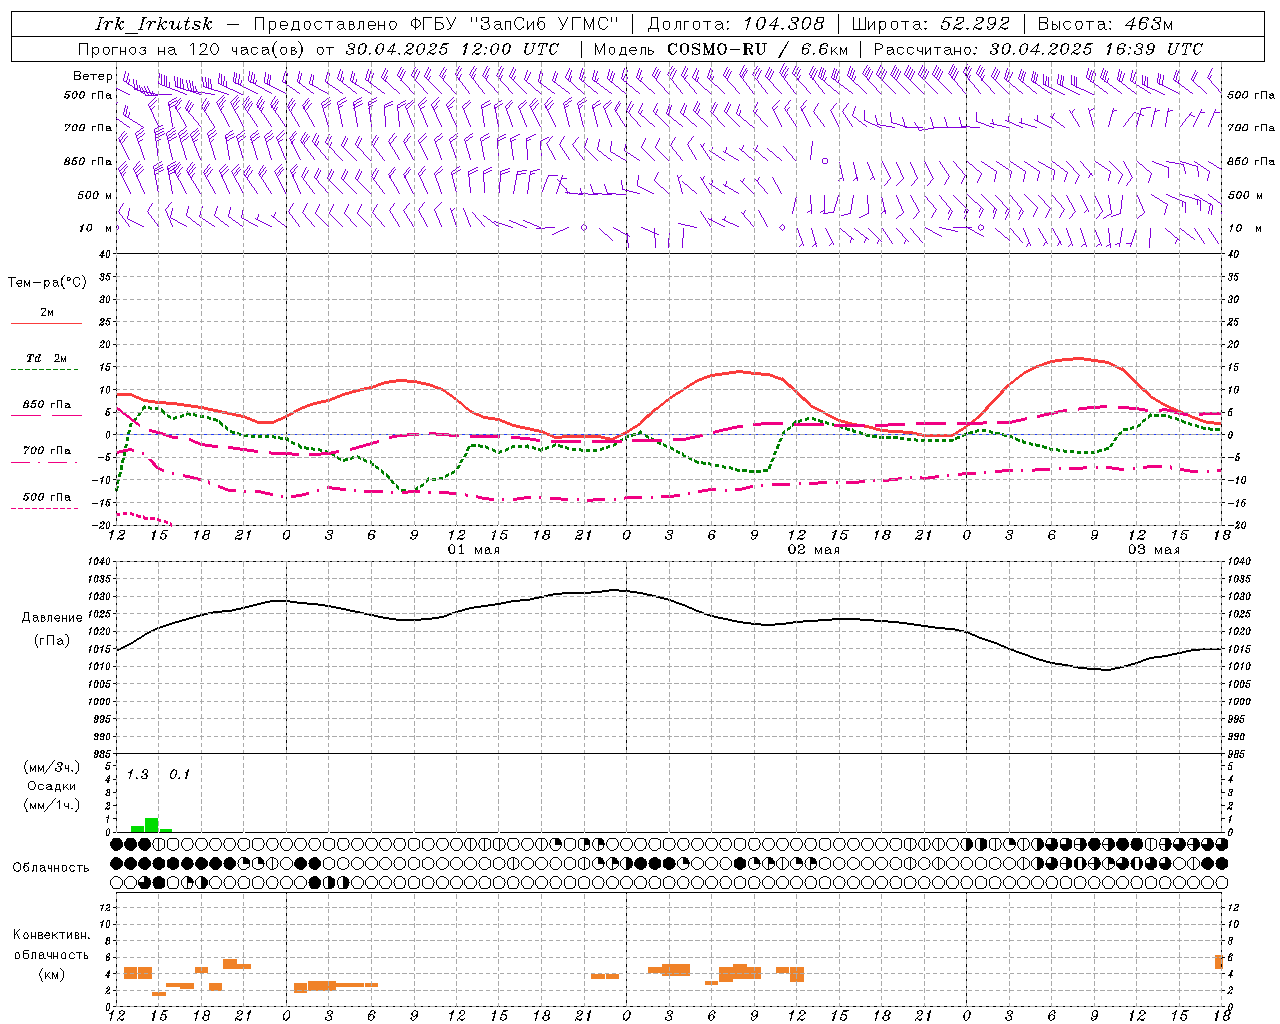Screen dimensions: 1280x1024
Task: Click the Долгота: 104.308 value
Action: tap(736, 25)
